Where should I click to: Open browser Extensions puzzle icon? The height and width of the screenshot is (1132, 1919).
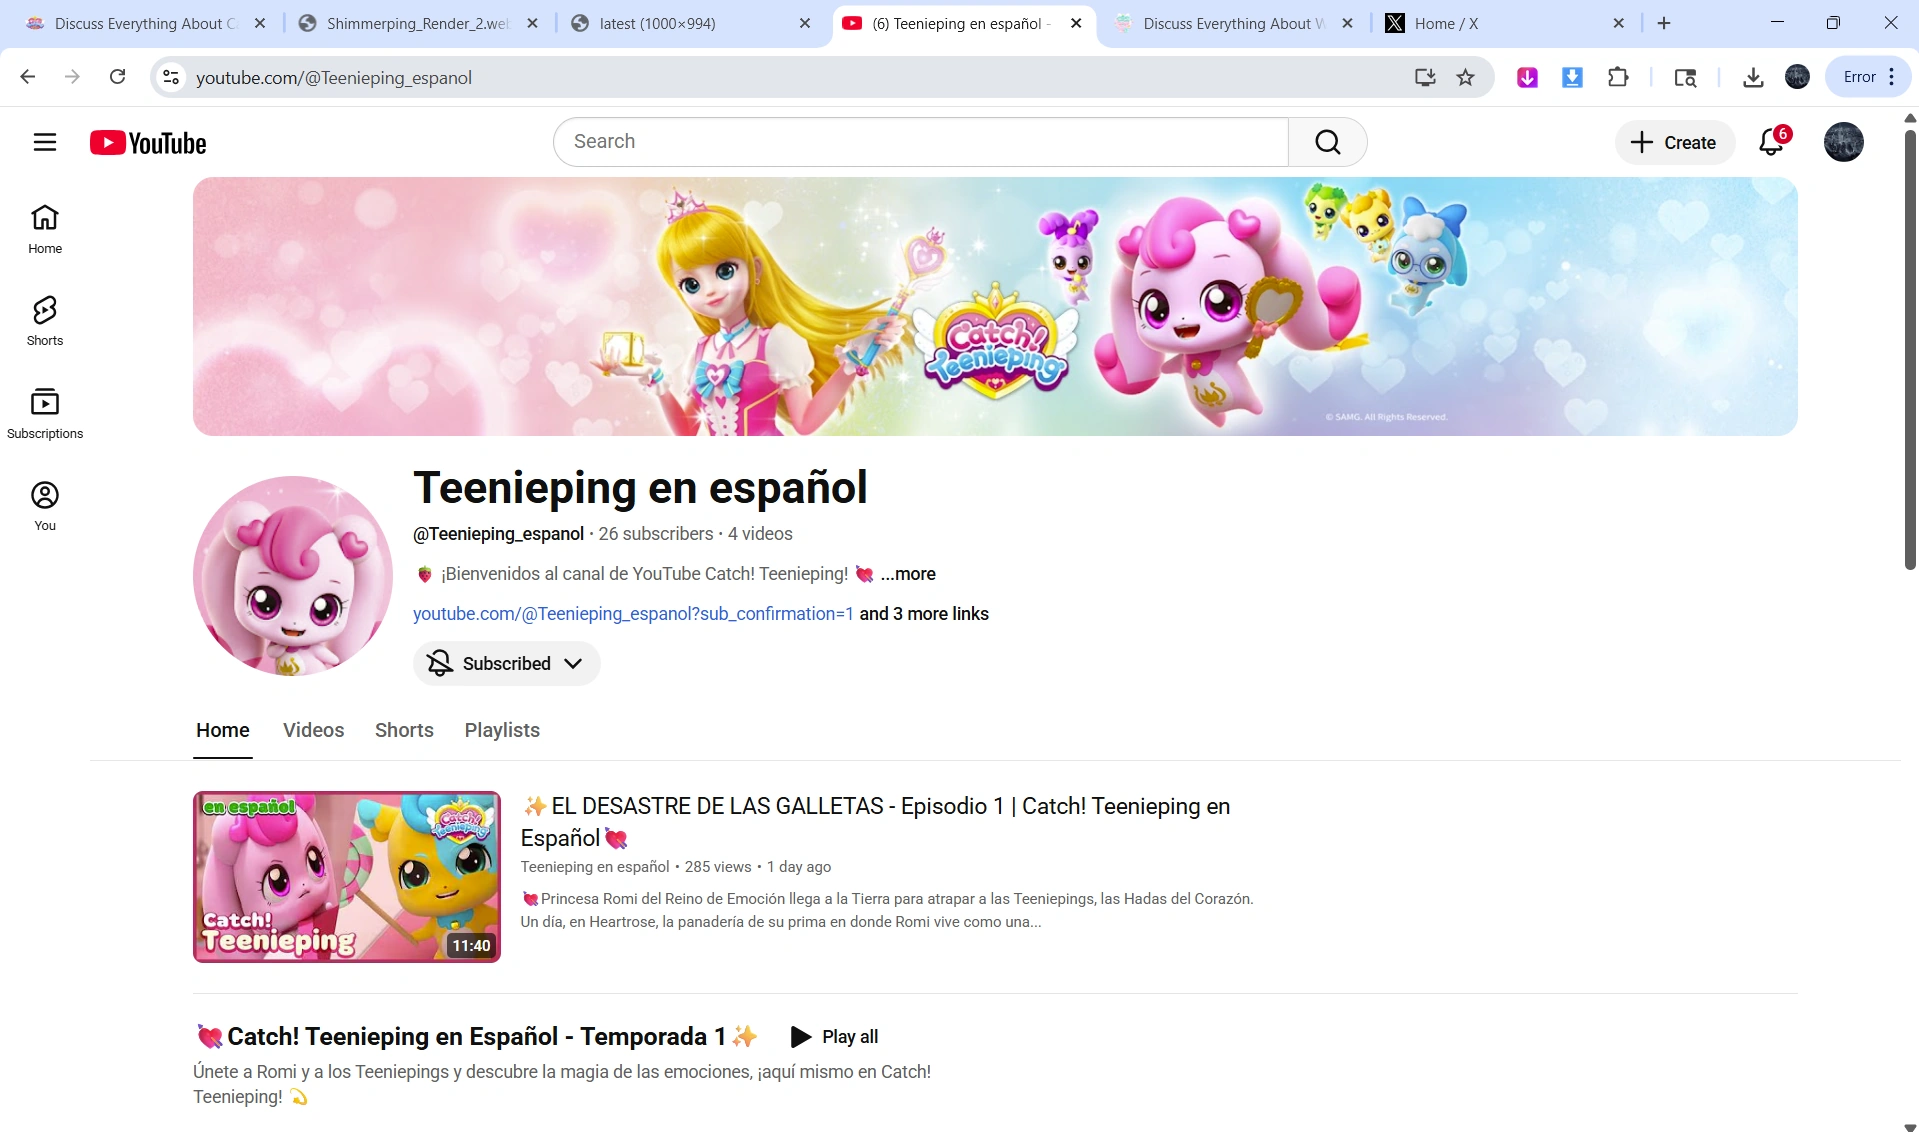click(x=1618, y=77)
